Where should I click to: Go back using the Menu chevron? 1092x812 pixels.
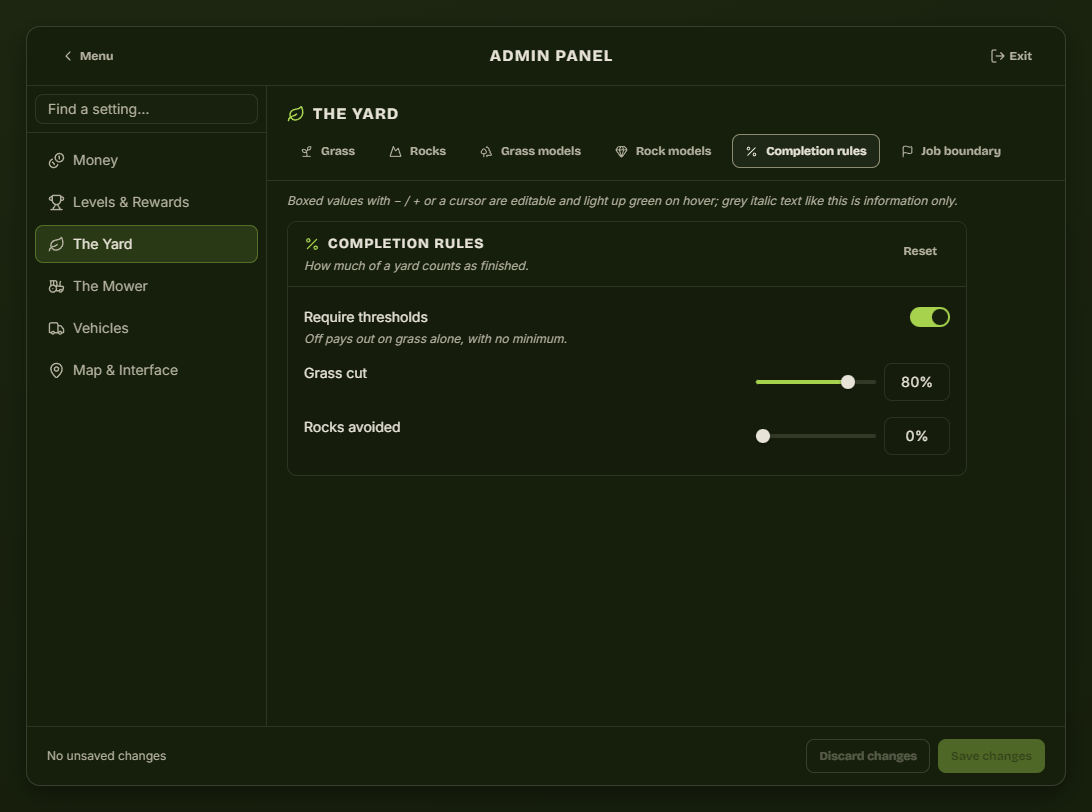[68, 56]
